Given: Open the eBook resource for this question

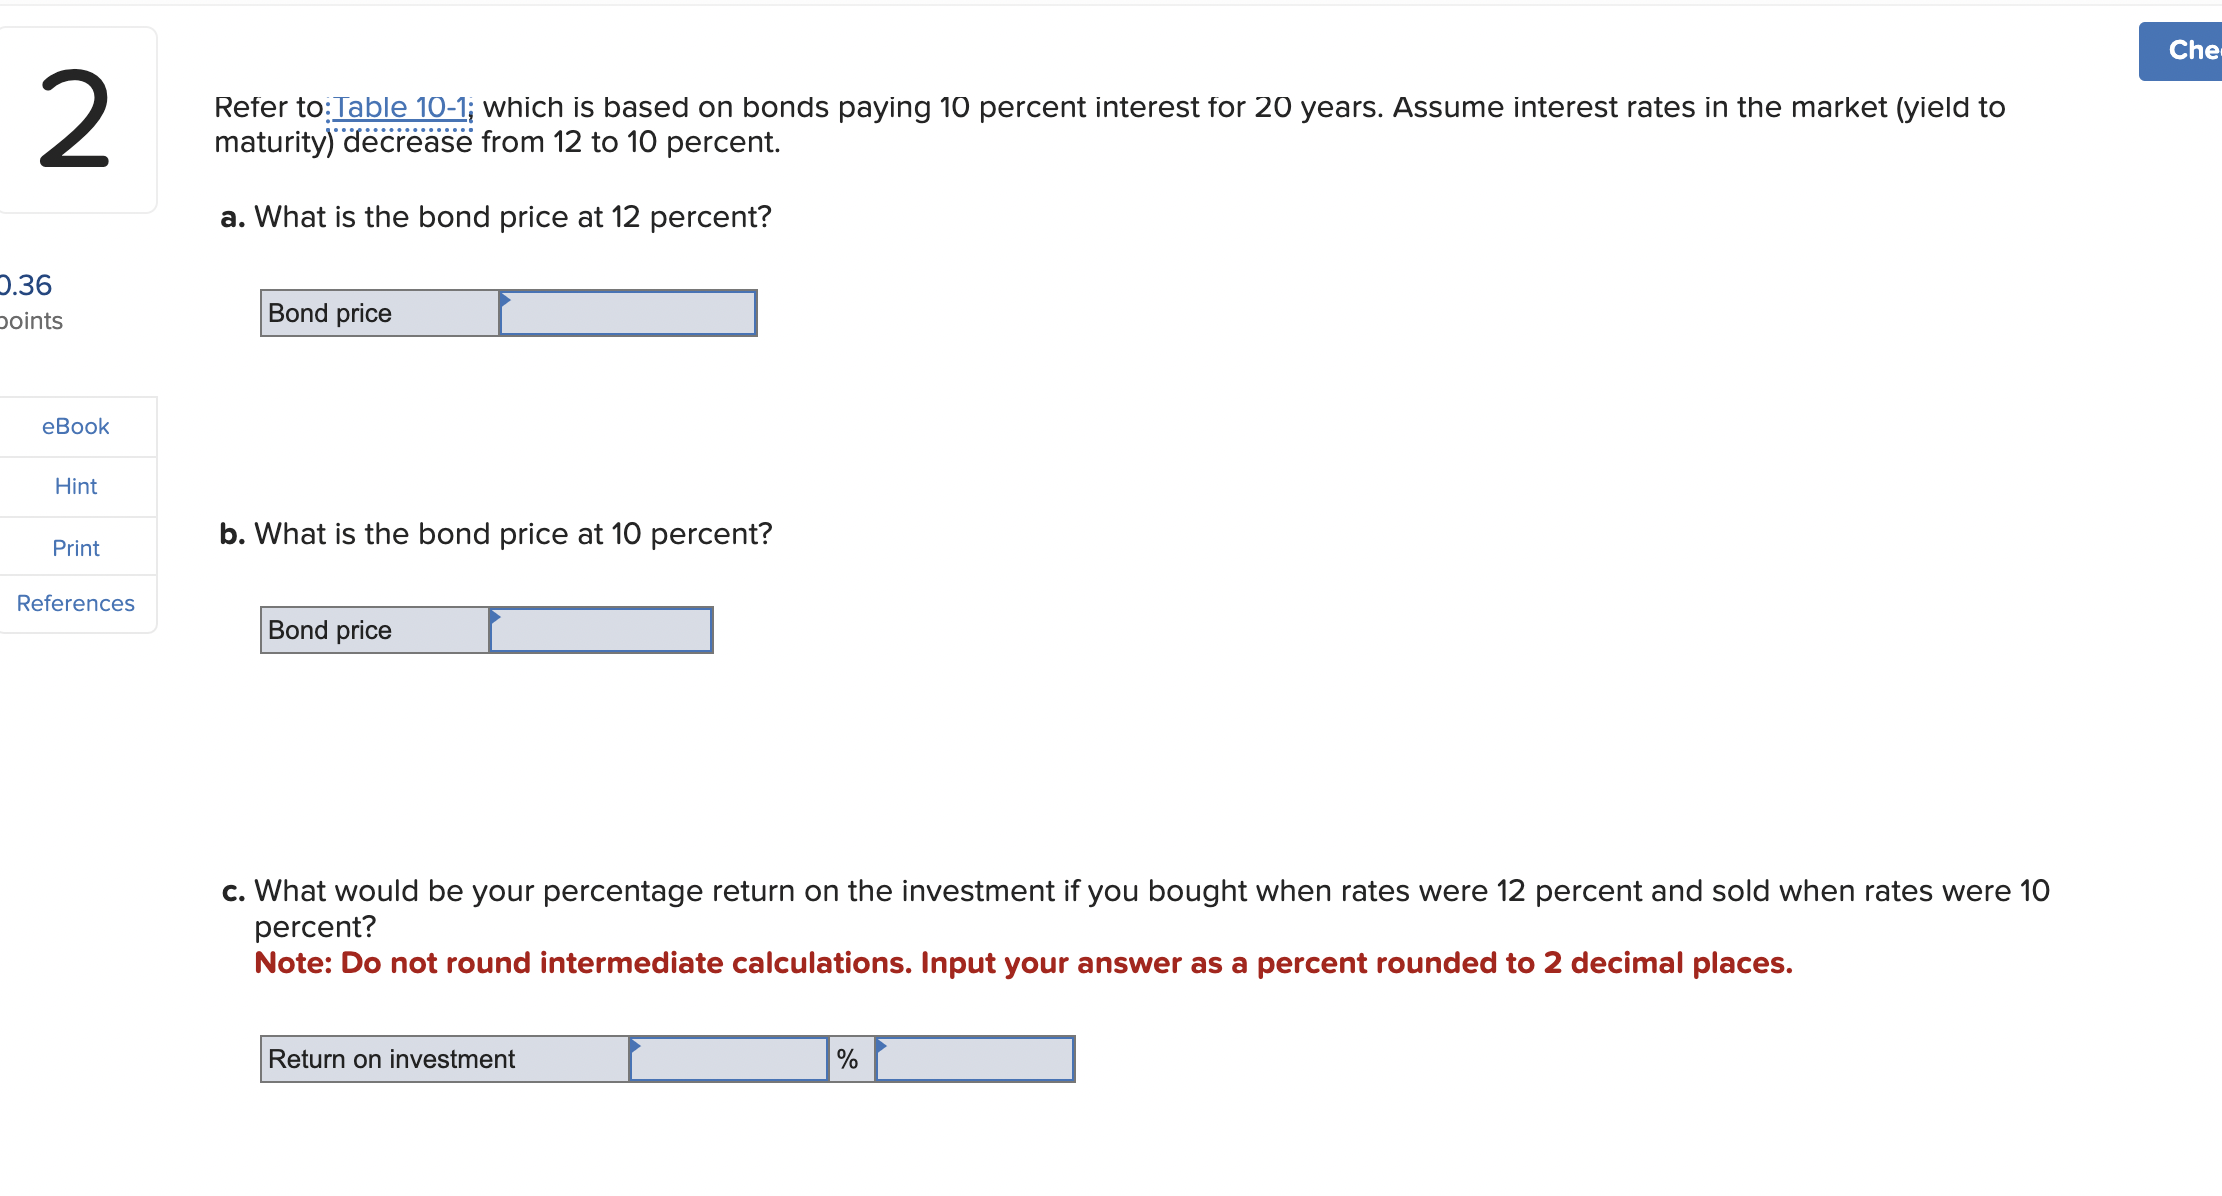Looking at the screenshot, I should (75, 426).
